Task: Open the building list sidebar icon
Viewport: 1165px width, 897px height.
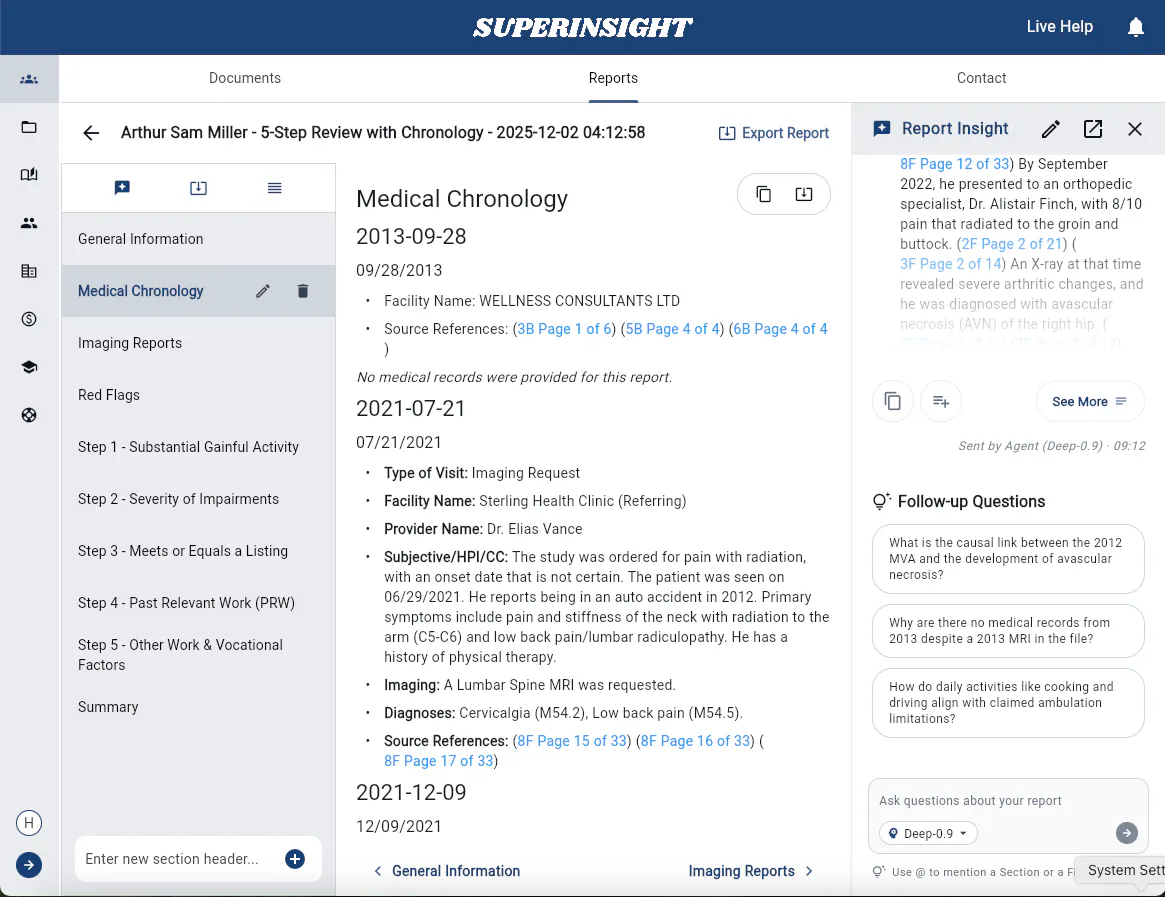Action: point(29,271)
